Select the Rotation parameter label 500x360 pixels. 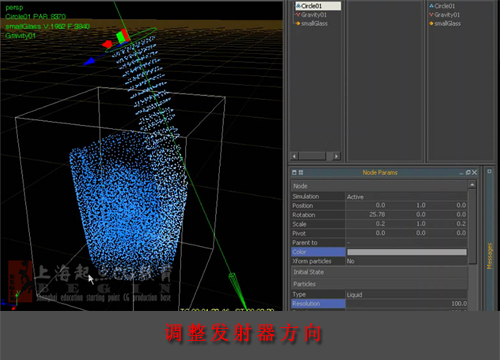(304, 215)
